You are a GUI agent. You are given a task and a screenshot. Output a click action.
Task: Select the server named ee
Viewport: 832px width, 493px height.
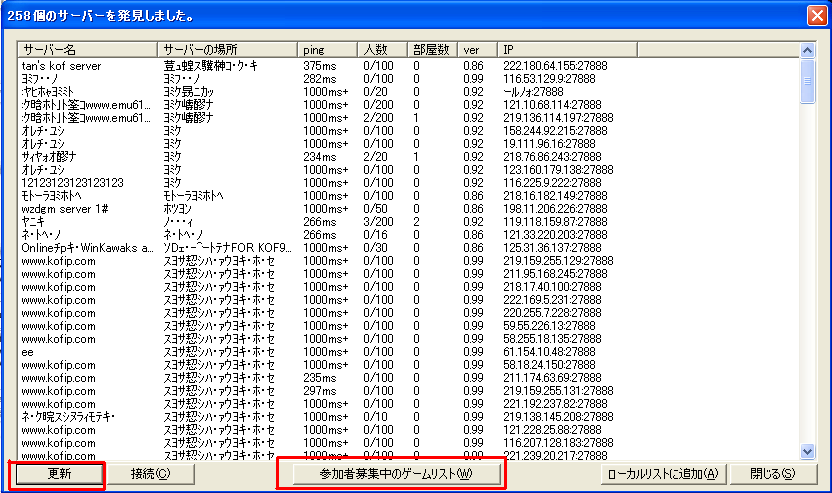(28, 352)
